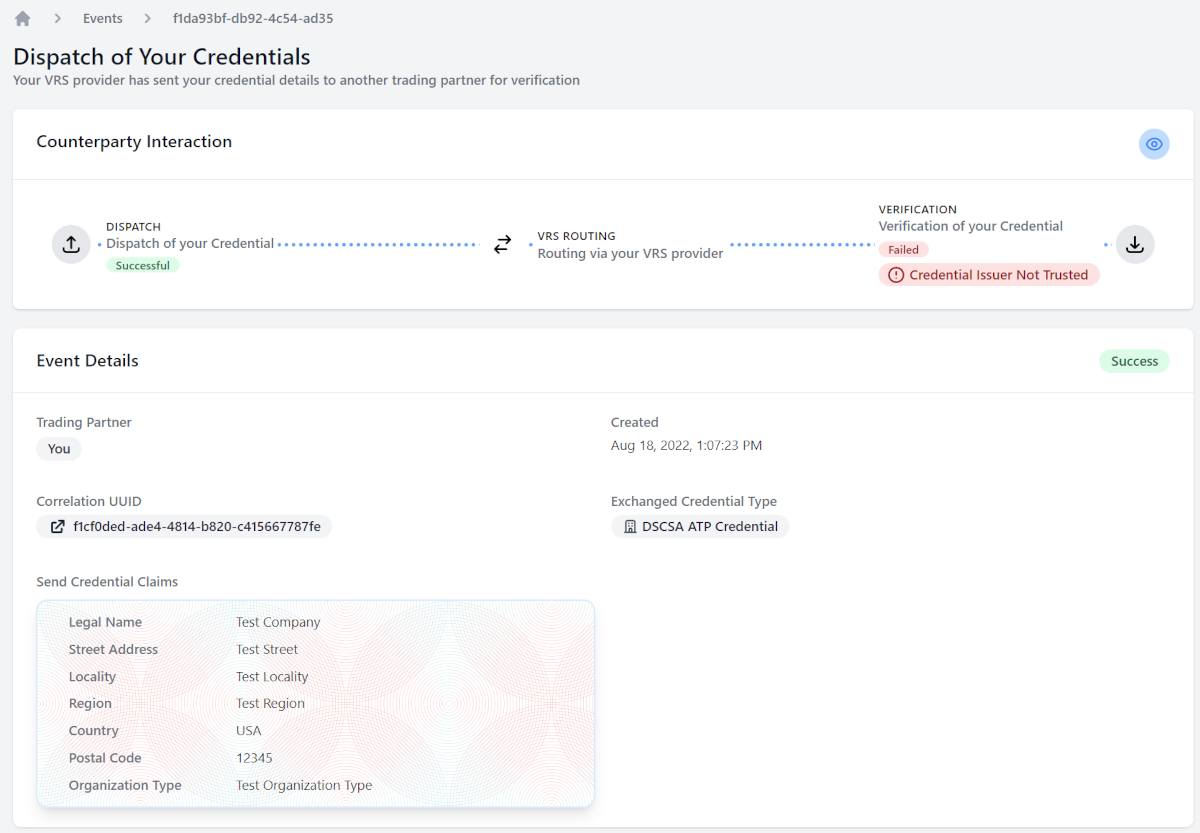Click the VRS routing swap arrows icon

(x=503, y=244)
